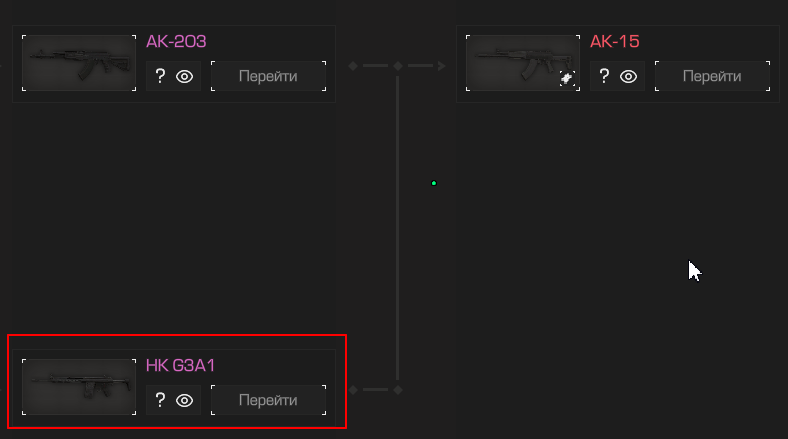Screen dimensions: 788x439
Task: Click the pink HK G3A1 title text
Action: point(180,365)
